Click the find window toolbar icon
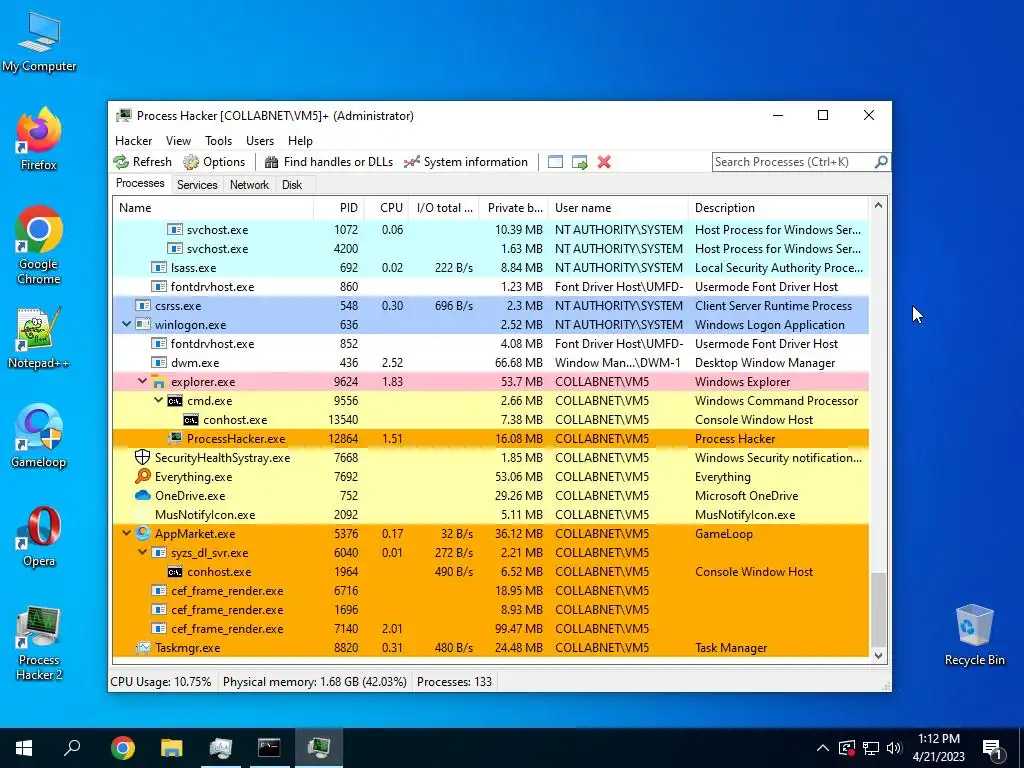The height and width of the screenshot is (768, 1024). click(555, 162)
